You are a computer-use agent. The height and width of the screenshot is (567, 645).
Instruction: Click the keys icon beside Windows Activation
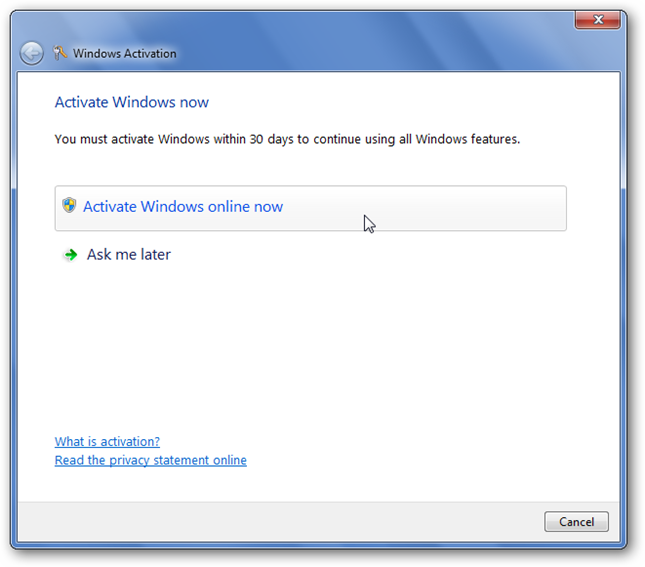click(x=60, y=53)
